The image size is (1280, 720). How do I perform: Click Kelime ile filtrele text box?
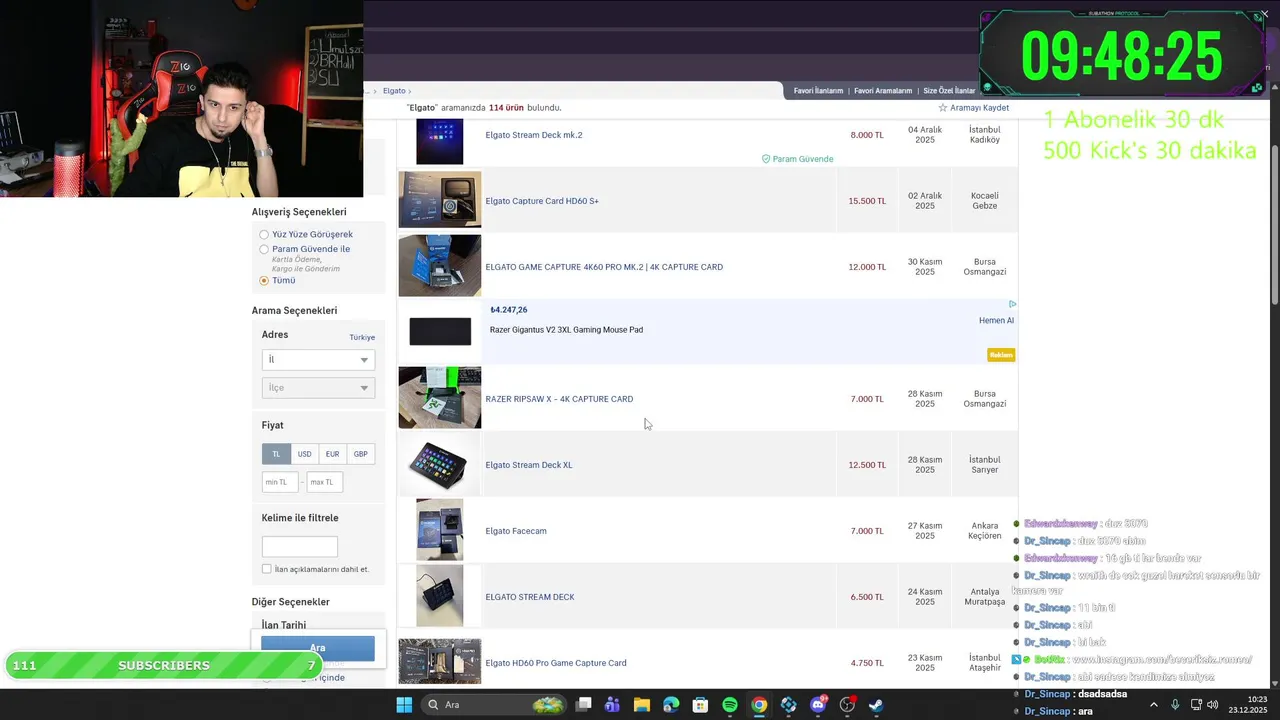click(x=299, y=546)
